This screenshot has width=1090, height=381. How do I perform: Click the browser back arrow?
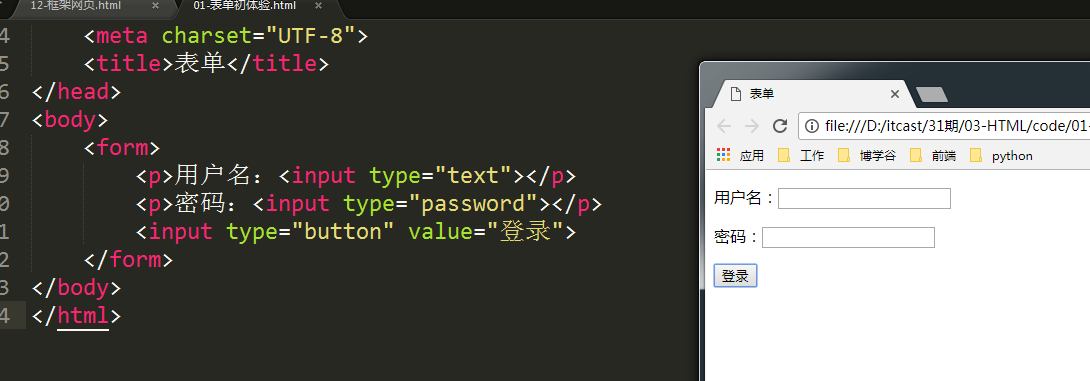point(724,126)
